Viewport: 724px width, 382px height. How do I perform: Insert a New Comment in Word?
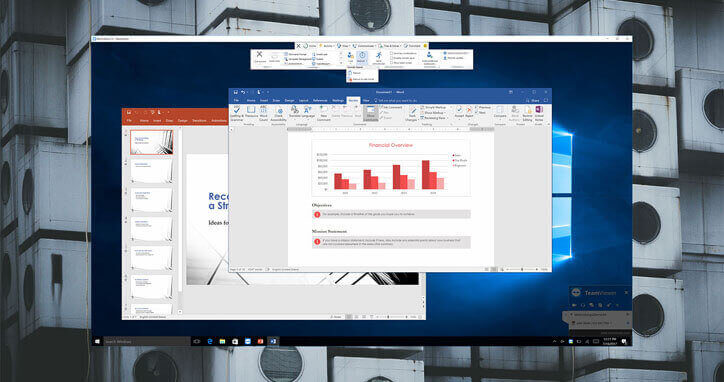point(323,114)
